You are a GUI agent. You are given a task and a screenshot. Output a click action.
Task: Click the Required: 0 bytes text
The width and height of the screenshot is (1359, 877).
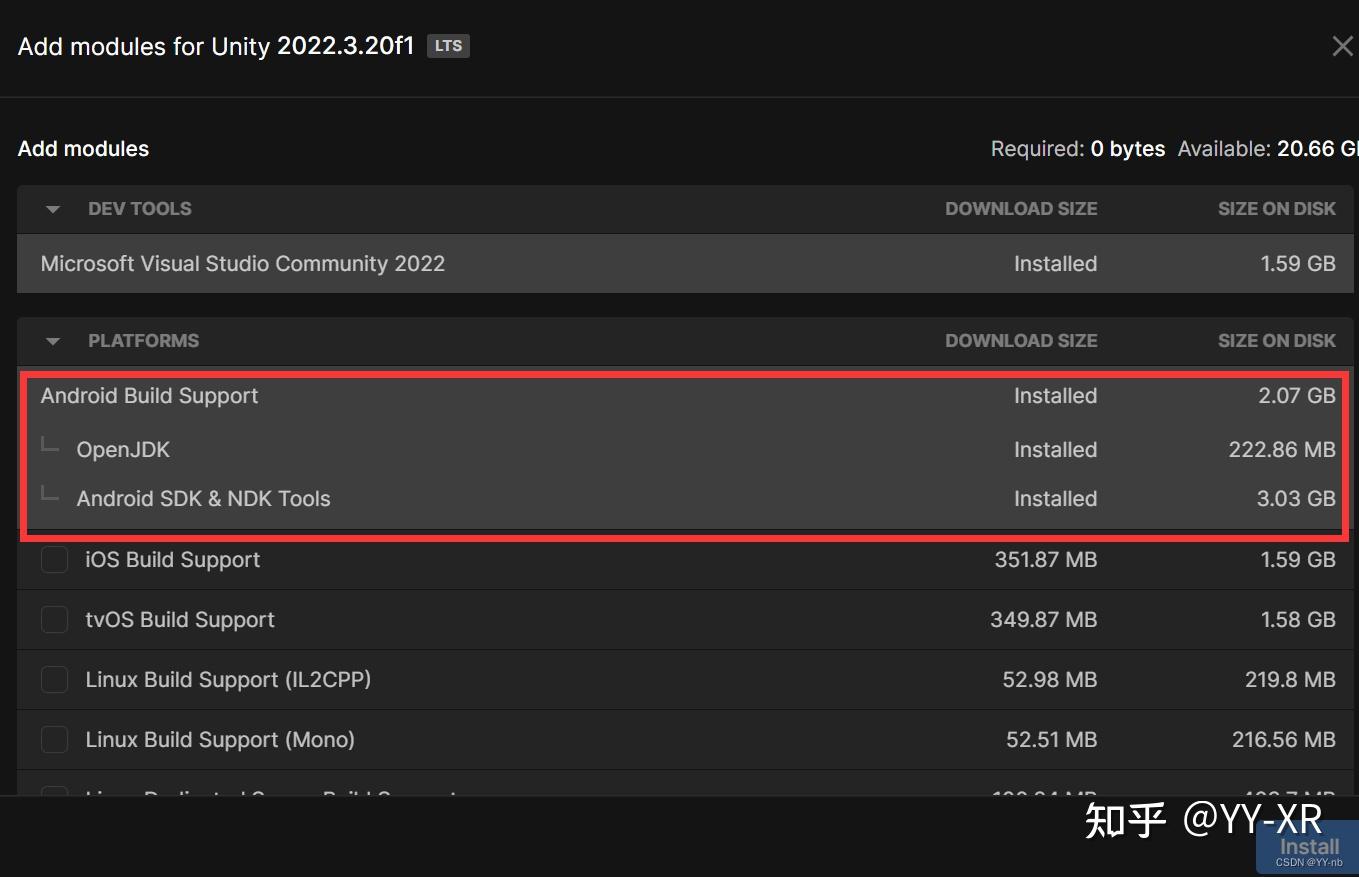[1078, 148]
